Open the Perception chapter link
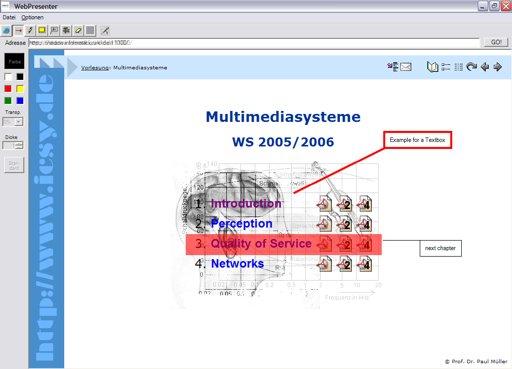512x369 pixels. [242, 224]
